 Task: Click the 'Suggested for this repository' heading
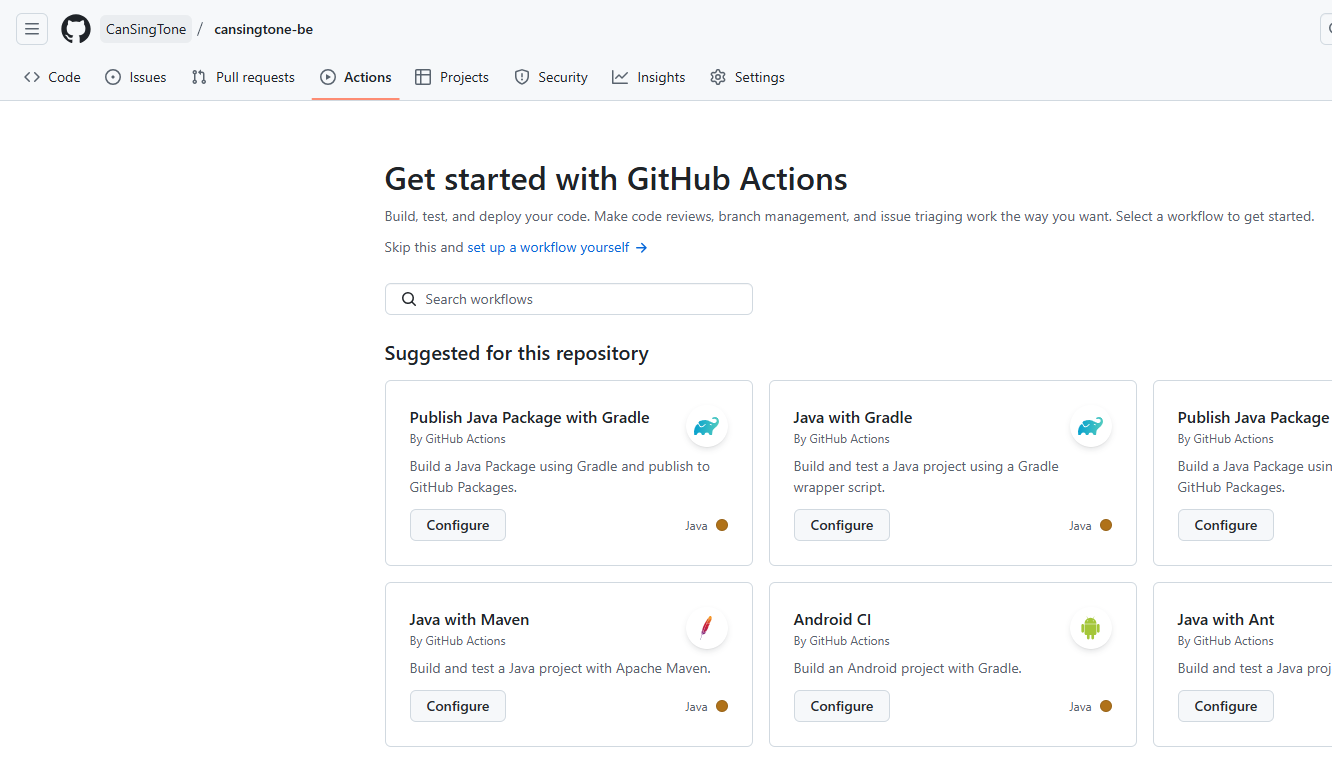click(x=516, y=353)
